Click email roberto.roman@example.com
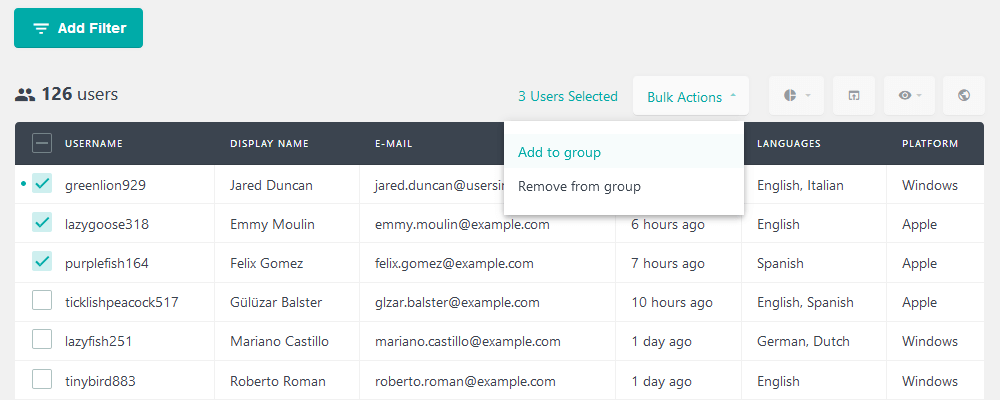This screenshot has height=400, width=1000. point(466,381)
